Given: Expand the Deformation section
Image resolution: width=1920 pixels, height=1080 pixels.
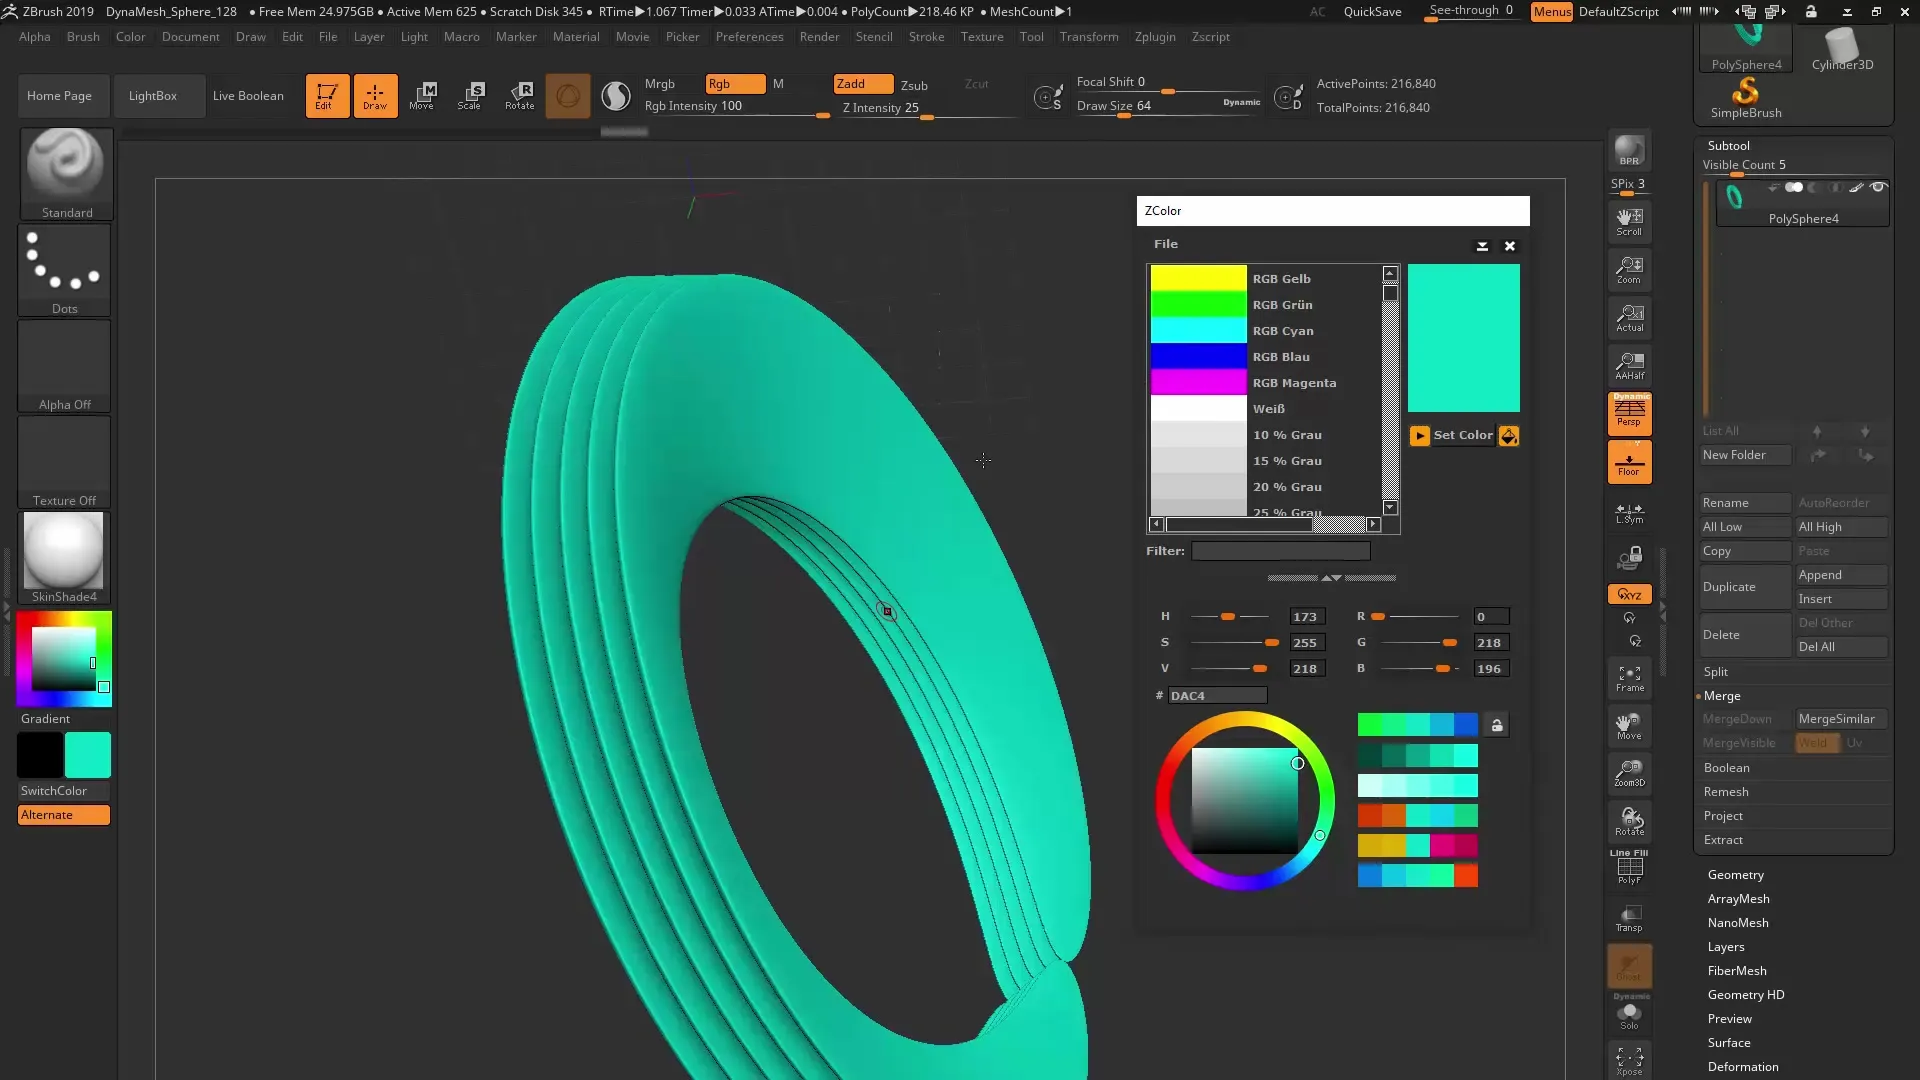Looking at the screenshot, I should 1742,1067.
